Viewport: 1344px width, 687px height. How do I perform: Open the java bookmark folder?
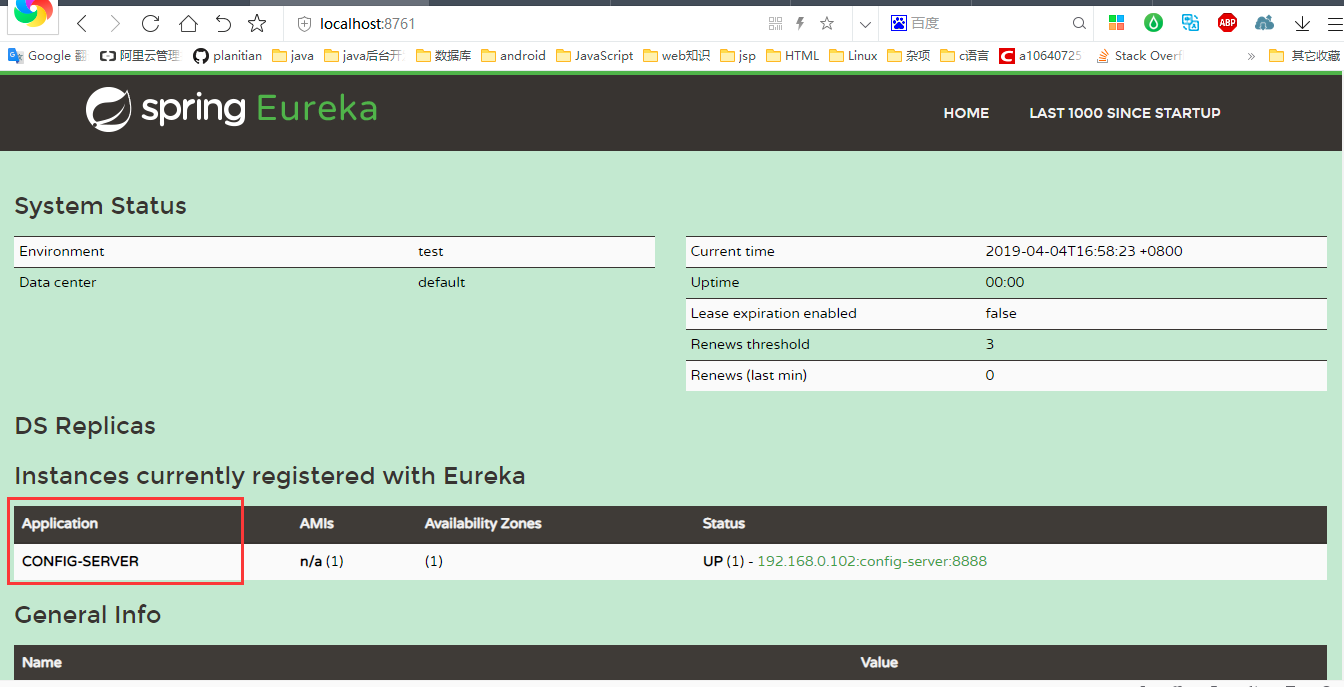293,56
